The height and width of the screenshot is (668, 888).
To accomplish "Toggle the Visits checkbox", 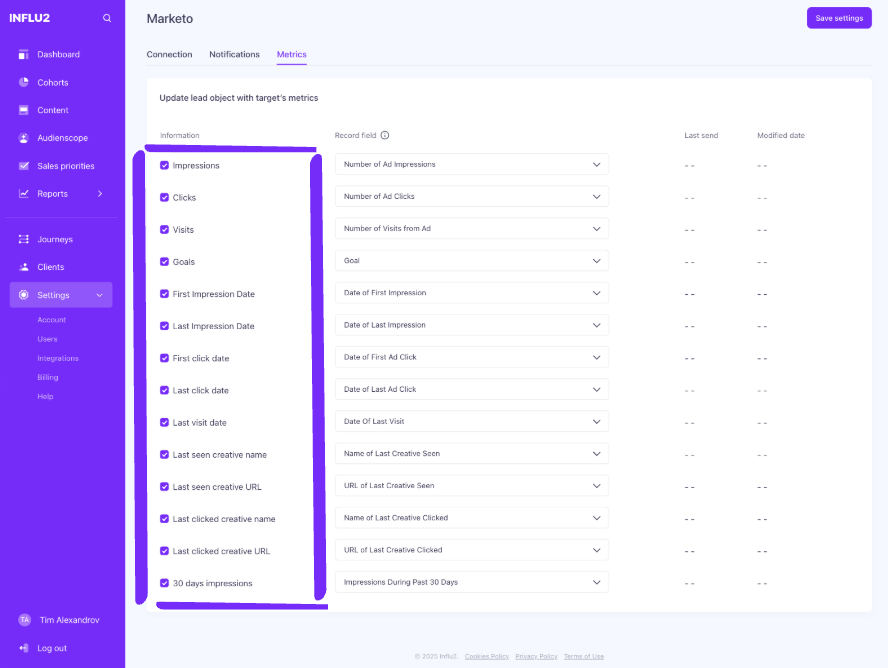I will pyautogui.click(x=164, y=229).
